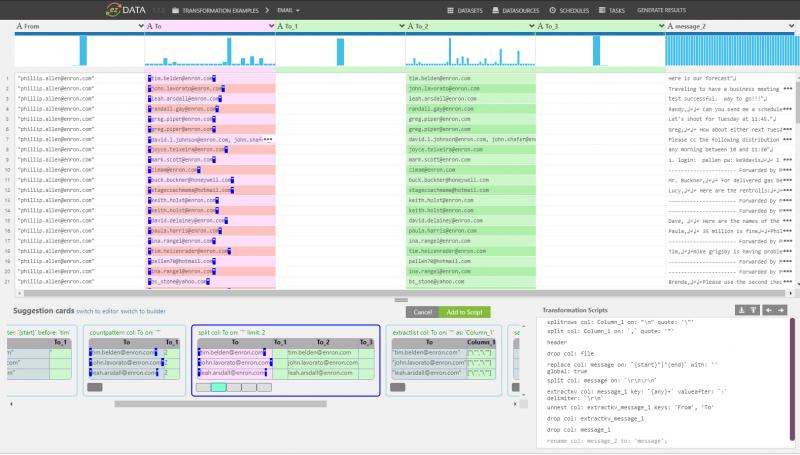The height and width of the screenshot is (455, 800).
Task: Click the left arrow undo script button
Action: click(767, 310)
